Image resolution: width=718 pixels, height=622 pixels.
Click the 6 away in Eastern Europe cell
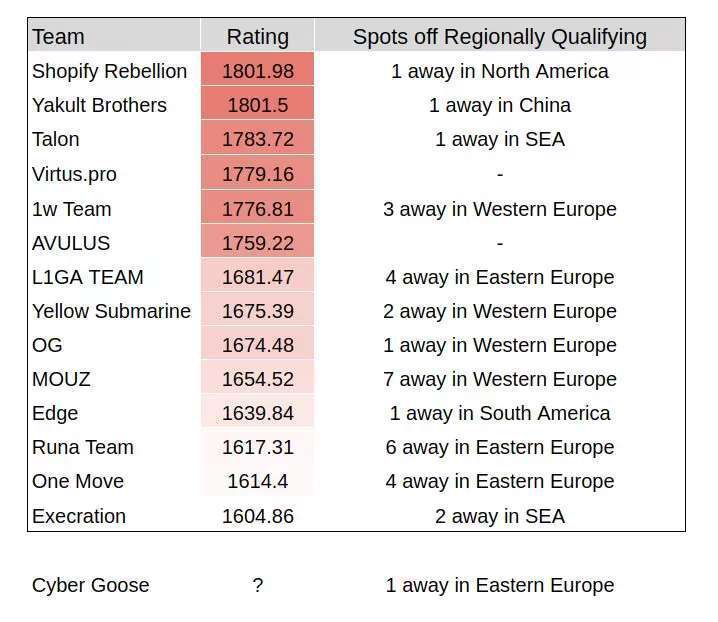point(499,447)
